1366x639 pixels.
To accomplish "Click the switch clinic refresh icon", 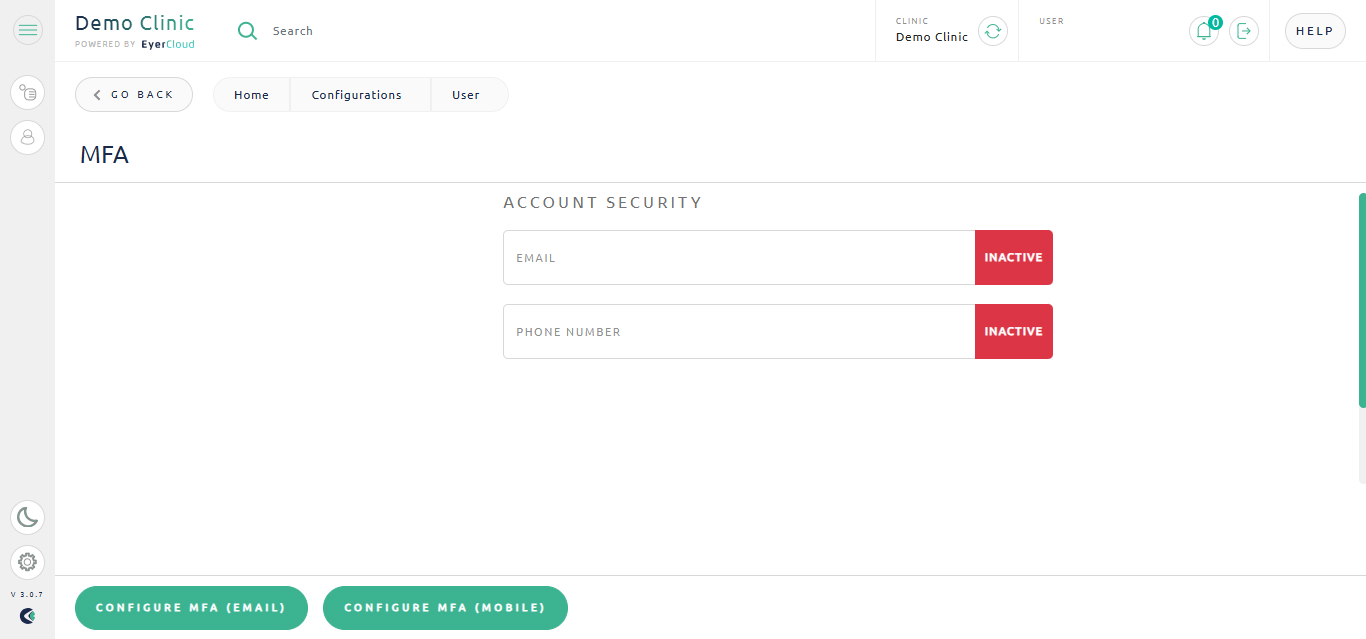I will [x=992, y=31].
